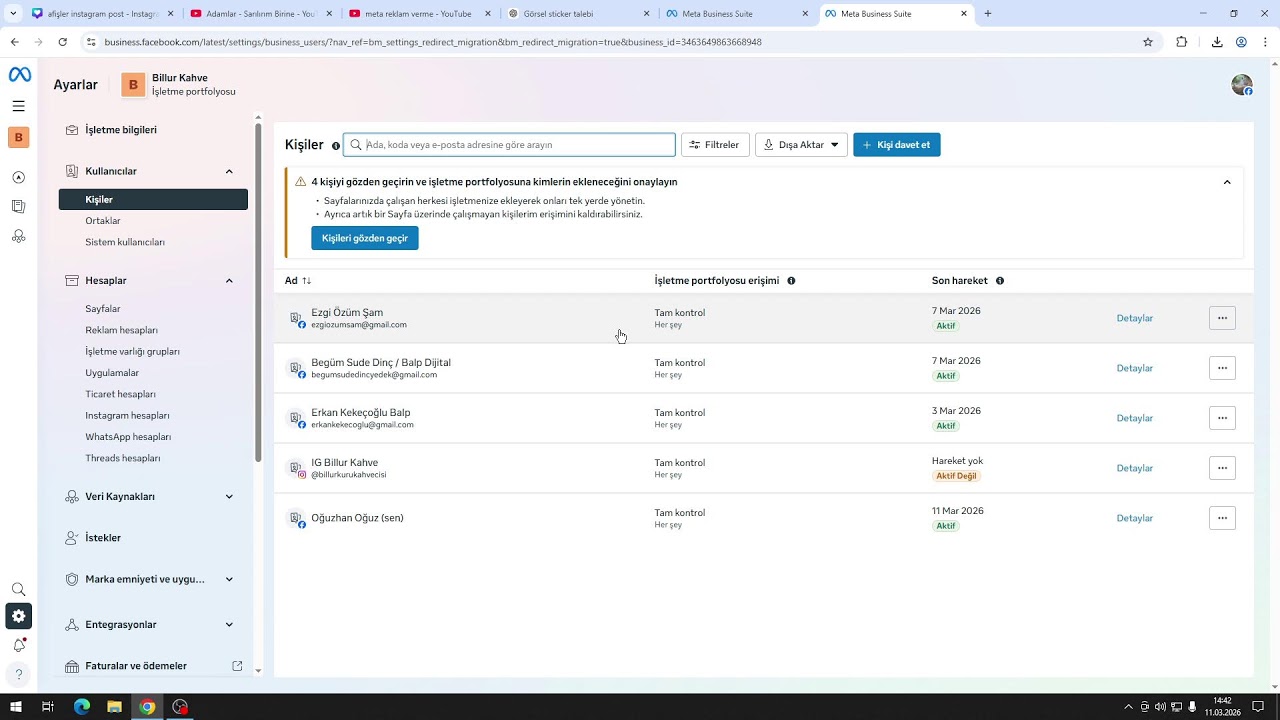Click info icon beside Son hareket
Image resolution: width=1280 pixels, height=720 pixels.
(x=1000, y=281)
